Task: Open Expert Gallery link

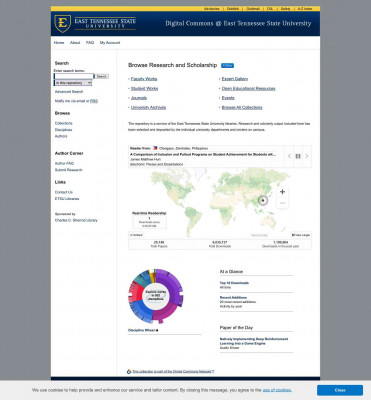Action: click(235, 79)
